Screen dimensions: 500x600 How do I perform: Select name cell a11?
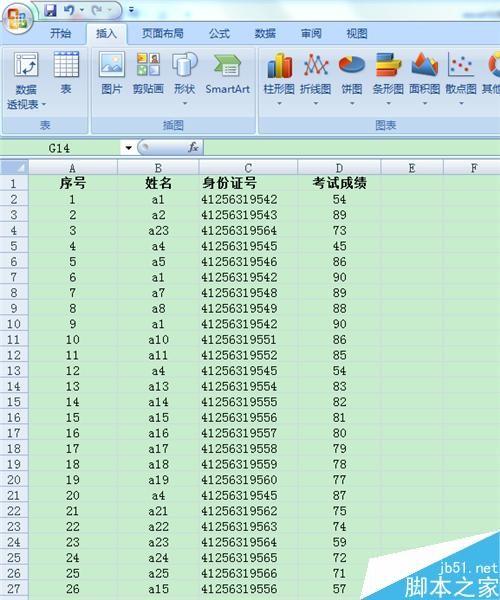(158, 355)
